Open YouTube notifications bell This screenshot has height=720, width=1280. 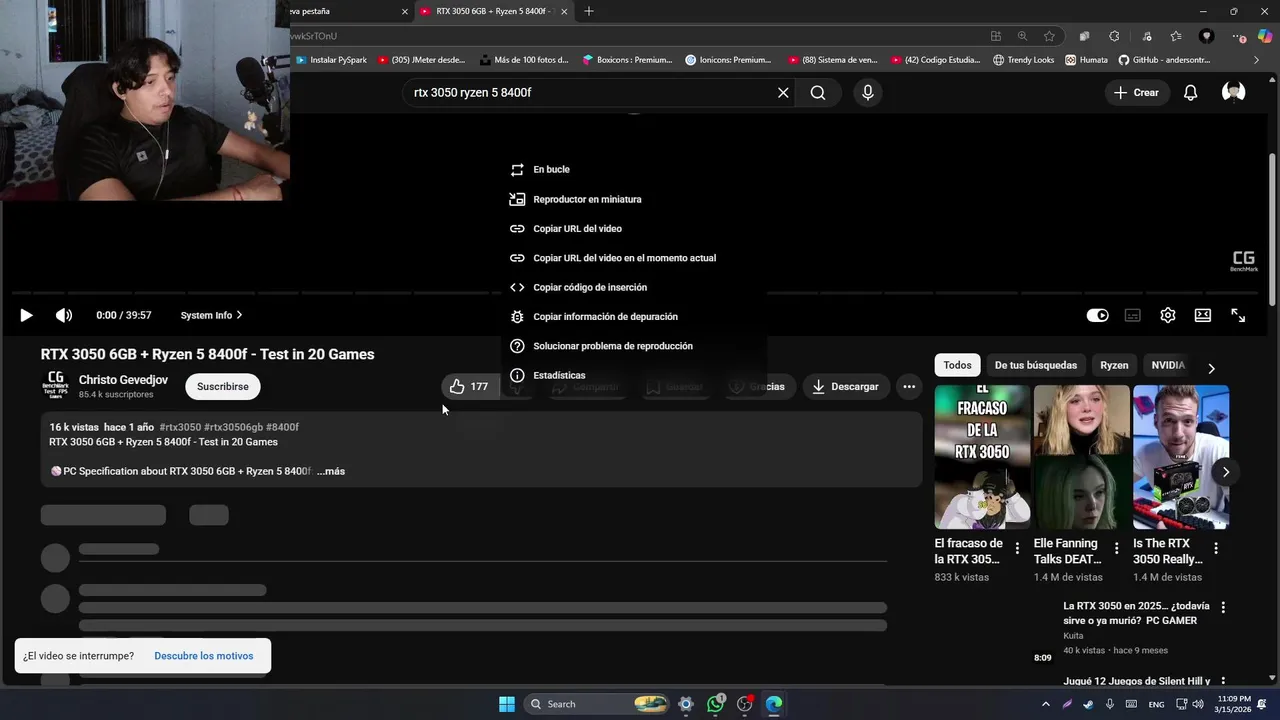1190,92
